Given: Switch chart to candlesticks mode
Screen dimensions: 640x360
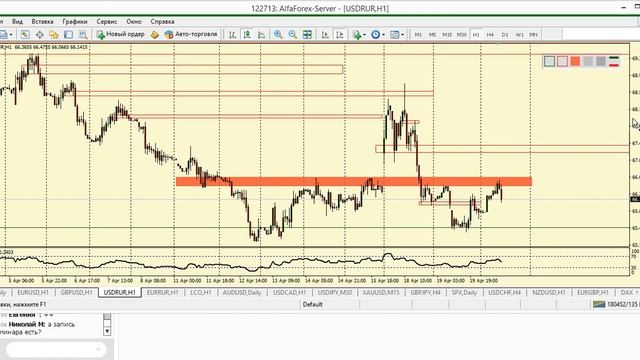Looking at the screenshot, I should click(247, 35).
